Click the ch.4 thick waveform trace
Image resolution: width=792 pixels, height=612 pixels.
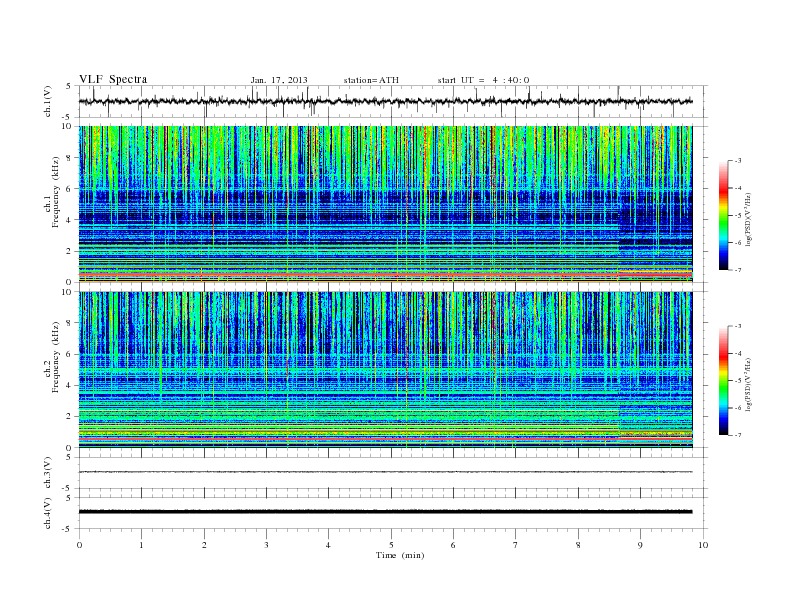point(385,512)
